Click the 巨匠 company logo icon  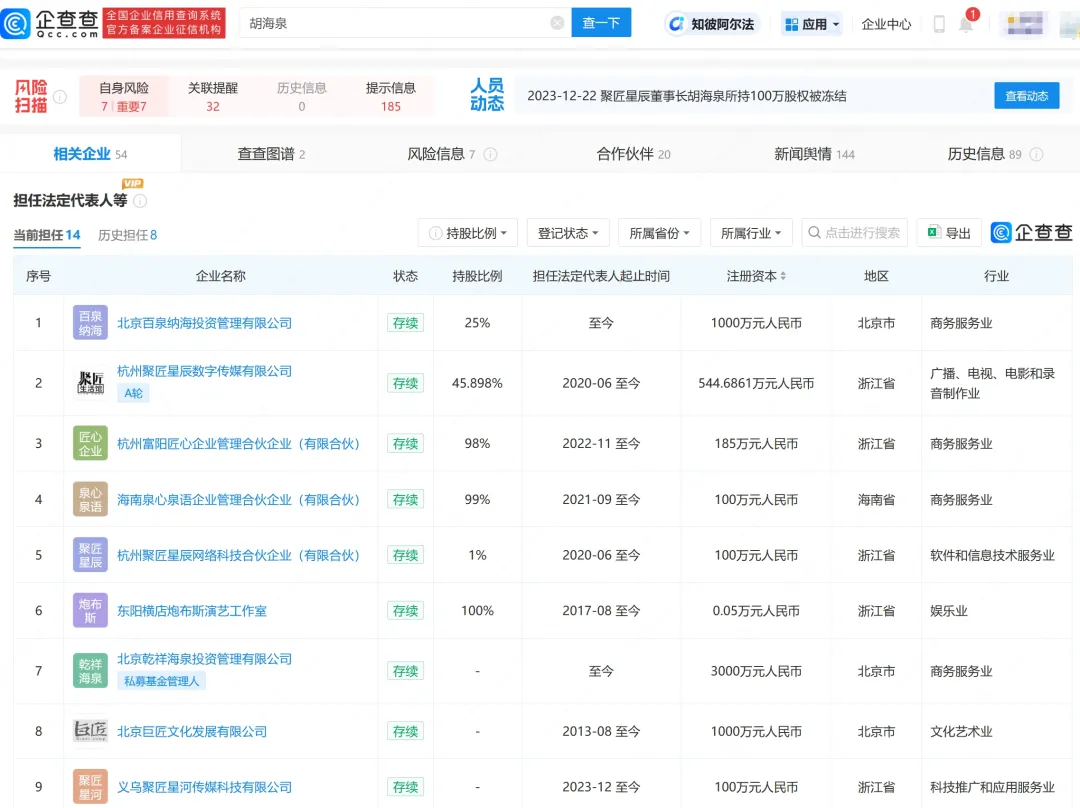[x=90, y=731]
